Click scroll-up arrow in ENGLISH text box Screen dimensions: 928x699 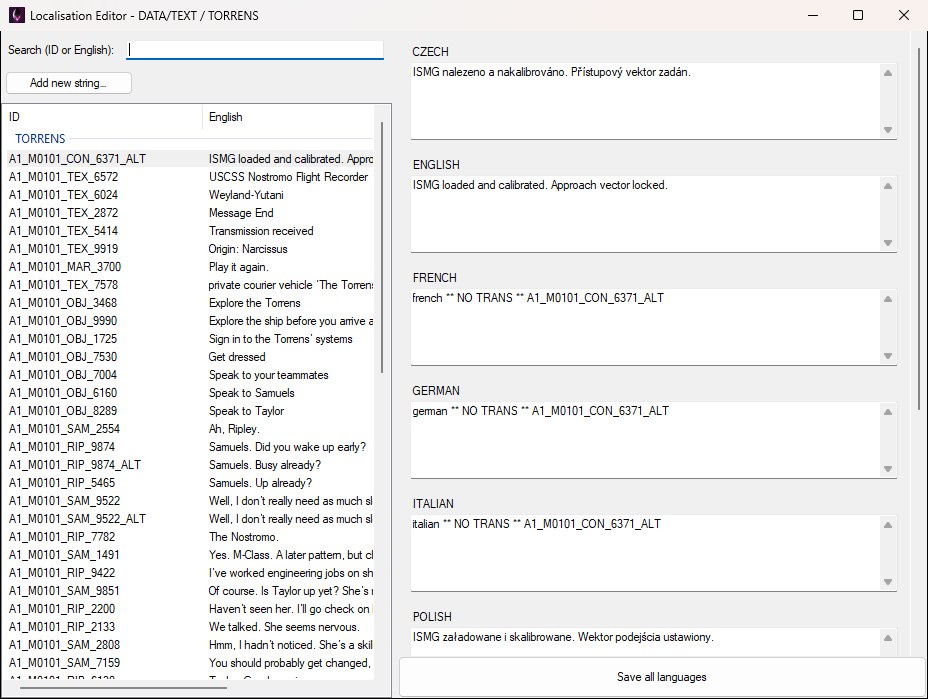pos(888,186)
